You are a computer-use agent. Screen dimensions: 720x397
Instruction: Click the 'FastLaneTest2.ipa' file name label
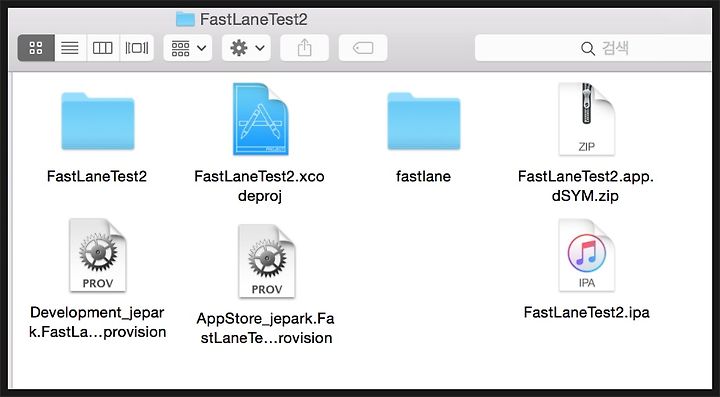pyautogui.click(x=586, y=313)
